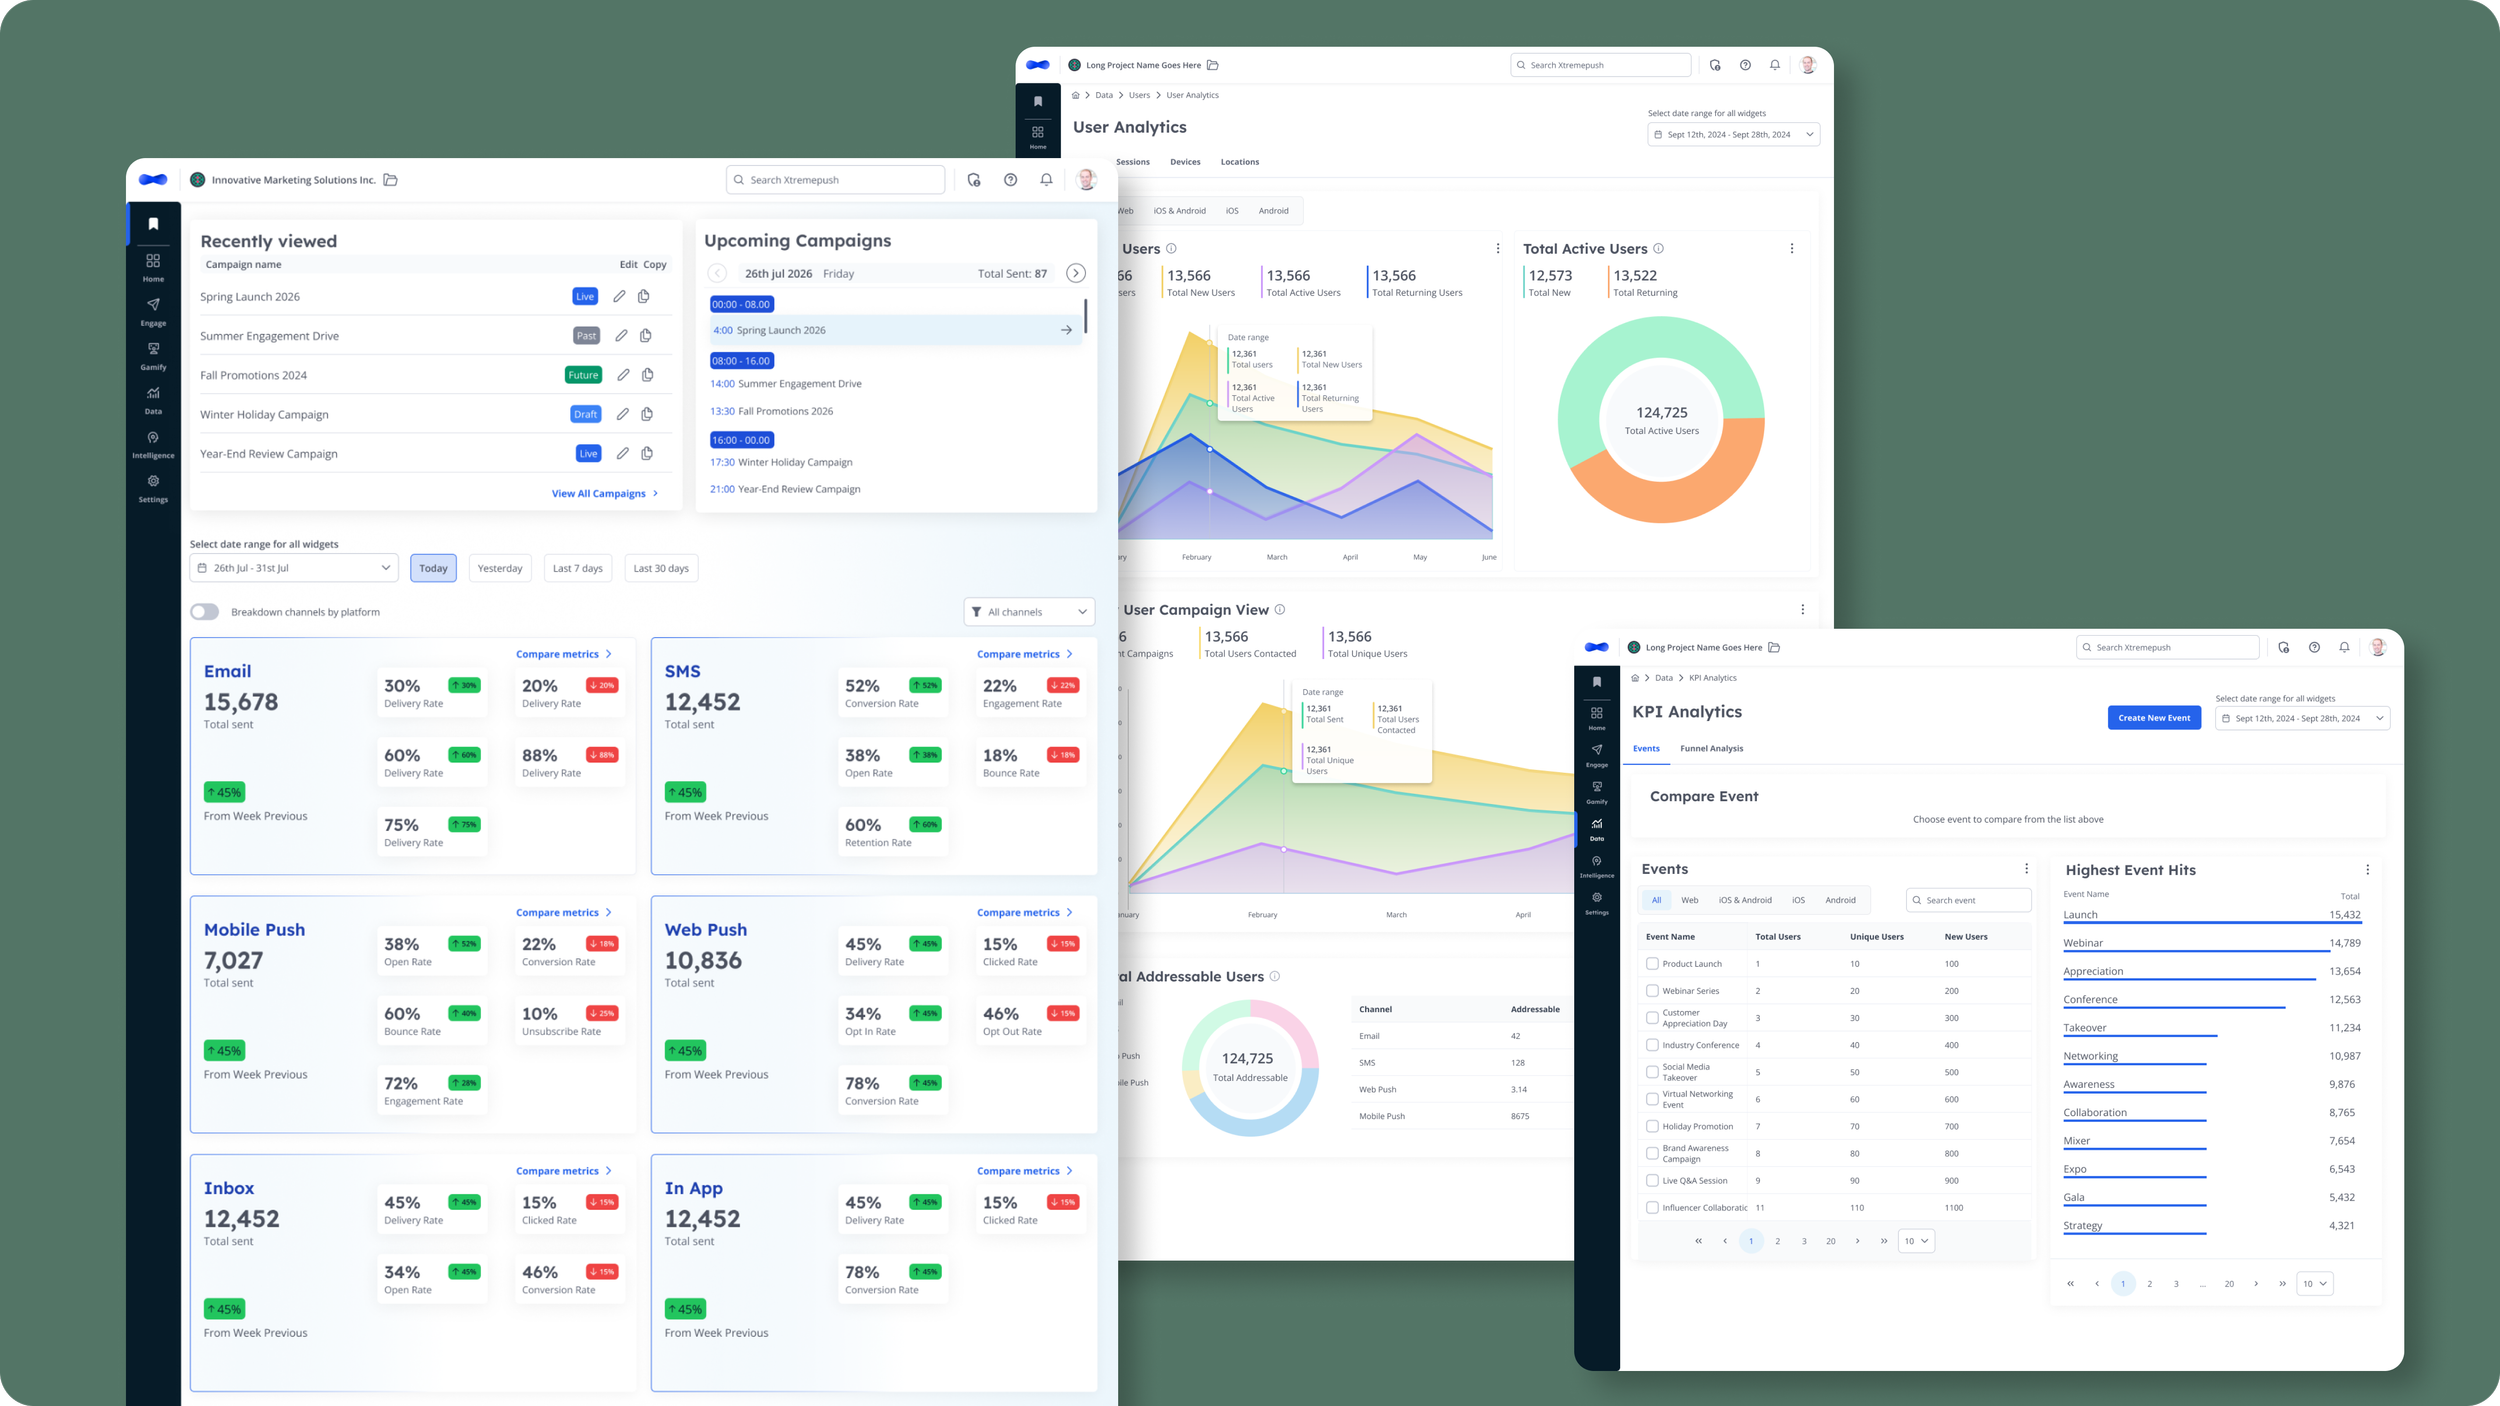Copy the Winter Holiday Campaign
The width and height of the screenshot is (2500, 1406).
click(x=647, y=414)
